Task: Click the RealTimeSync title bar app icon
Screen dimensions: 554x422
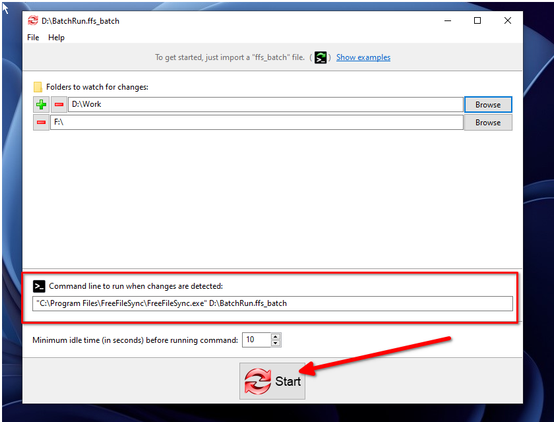Action: pyautogui.click(x=33, y=21)
